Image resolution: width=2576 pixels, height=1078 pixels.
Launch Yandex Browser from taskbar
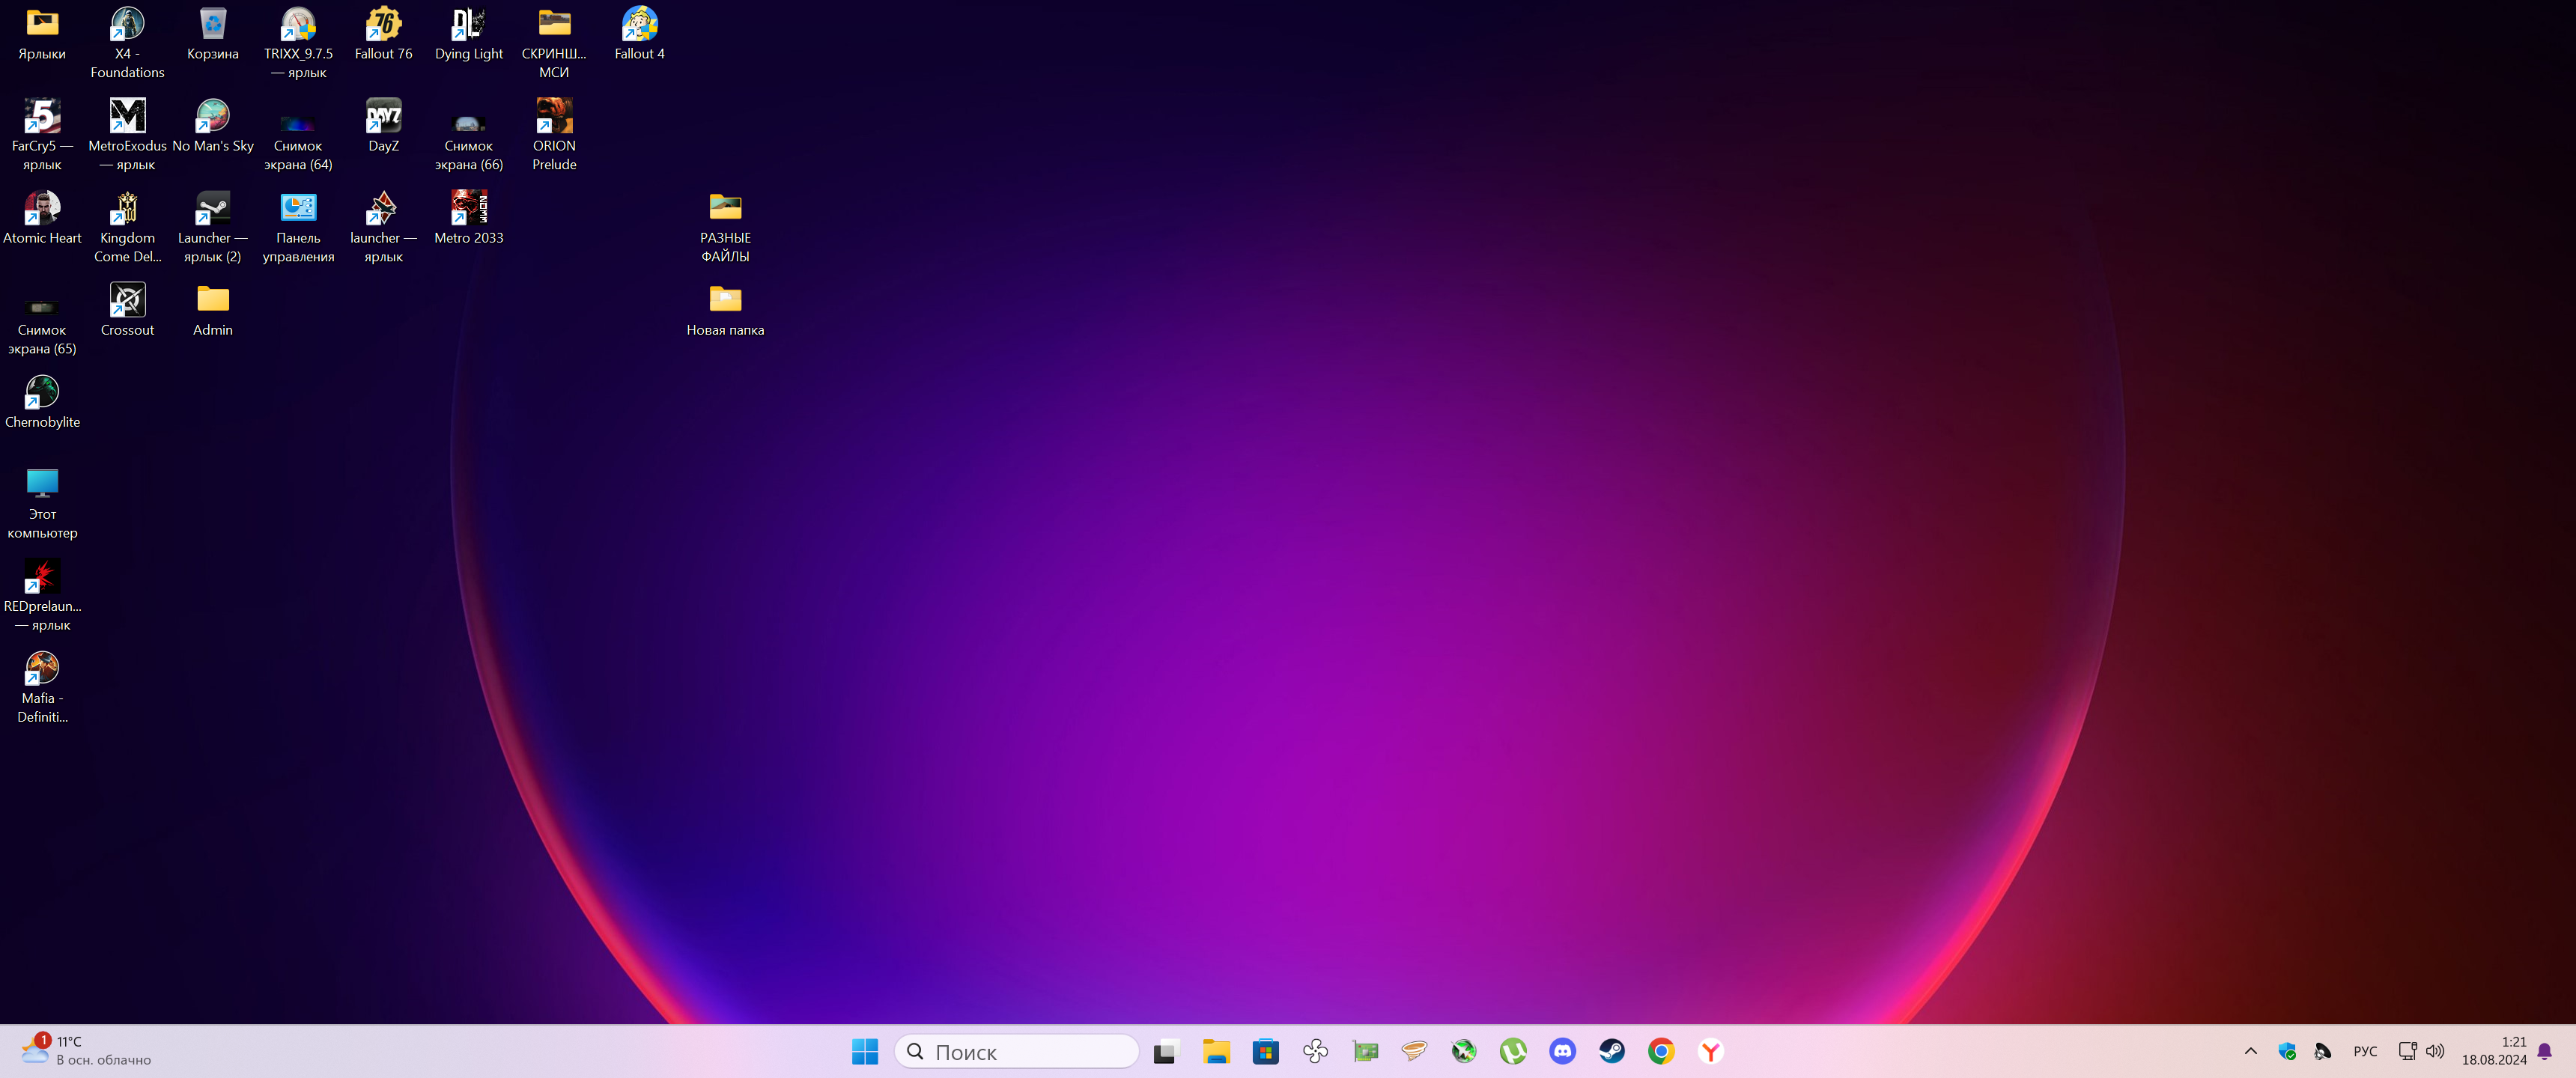[1710, 1051]
